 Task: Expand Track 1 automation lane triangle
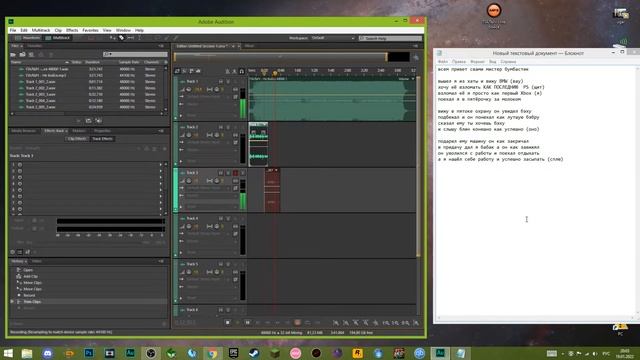tap(181, 116)
